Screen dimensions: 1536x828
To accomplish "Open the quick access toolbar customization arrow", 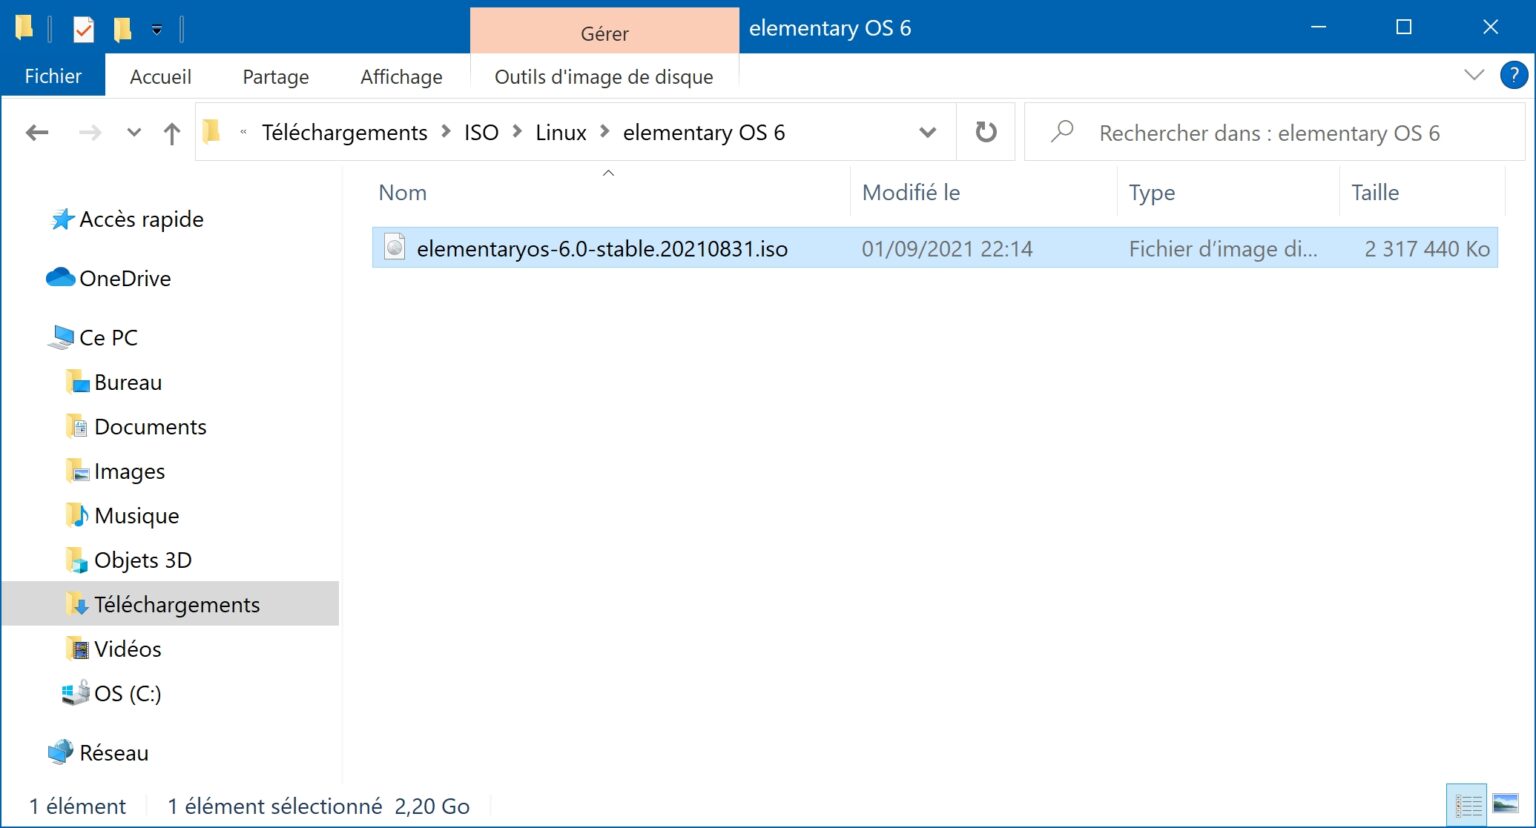I will point(158,30).
